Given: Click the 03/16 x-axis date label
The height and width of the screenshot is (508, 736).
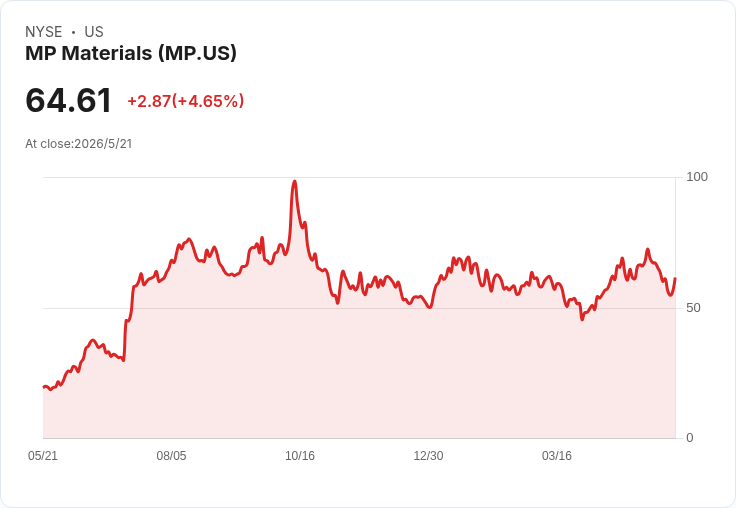Looking at the screenshot, I should click(x=557, y=455).
